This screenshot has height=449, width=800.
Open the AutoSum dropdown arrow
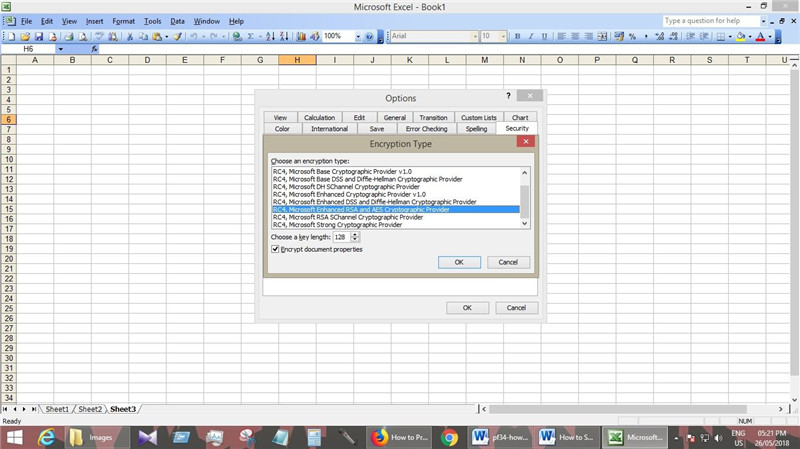tap(260, 36)
